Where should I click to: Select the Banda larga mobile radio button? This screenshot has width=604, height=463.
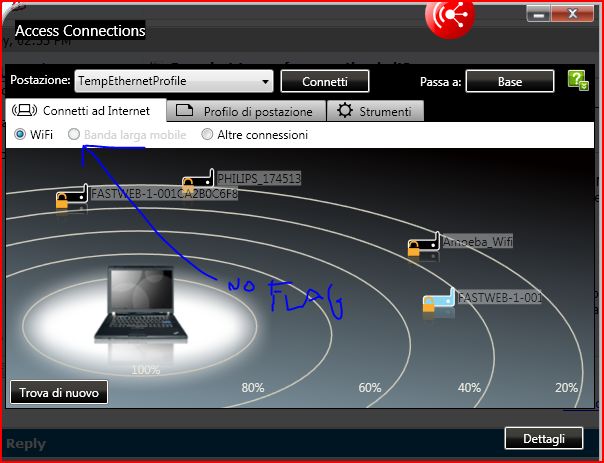[74, 134]
